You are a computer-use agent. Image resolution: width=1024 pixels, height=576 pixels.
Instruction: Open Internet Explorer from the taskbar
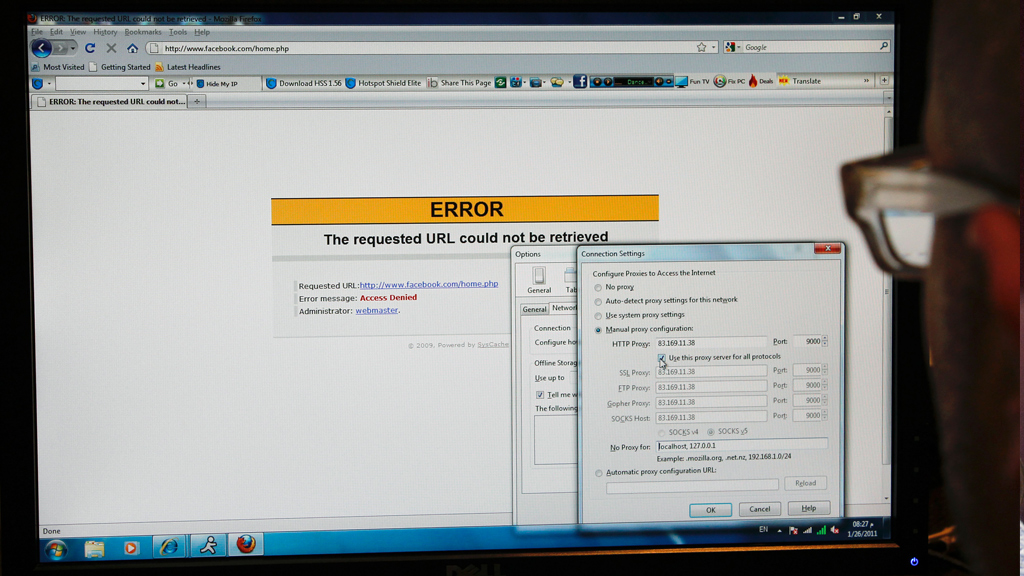(168, 547)
